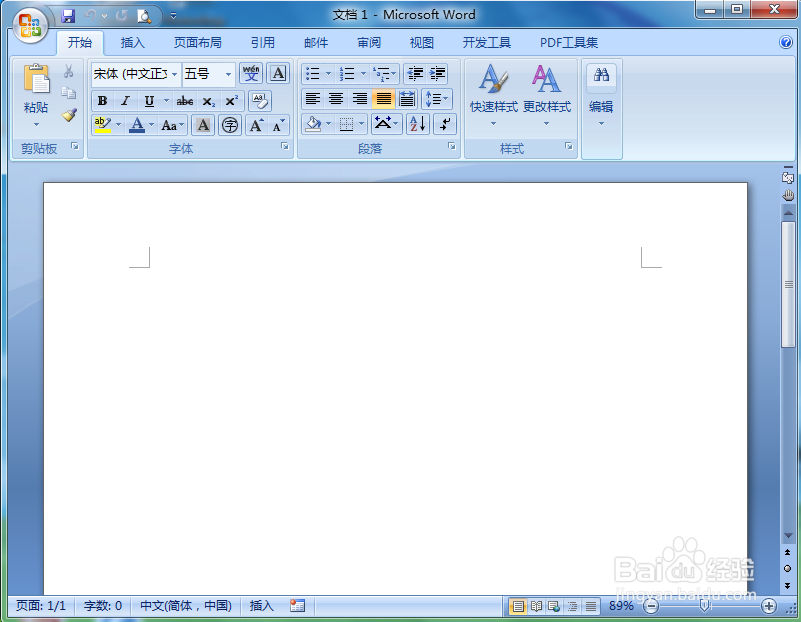
Task: Open the phonetic guide (wén) tool
Action: point(251,74)
